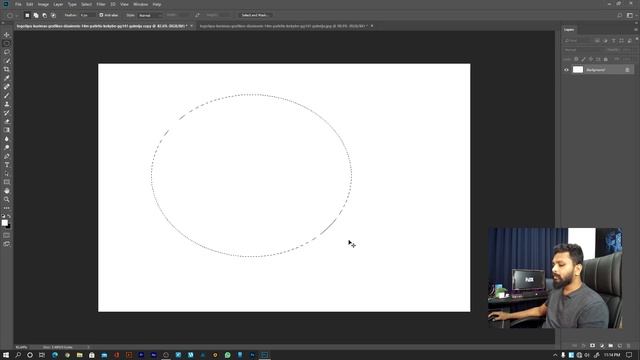640x360 pixels.
Task: Switch to the second document tab
Action: pyautogui.click(x=284, y=26)
